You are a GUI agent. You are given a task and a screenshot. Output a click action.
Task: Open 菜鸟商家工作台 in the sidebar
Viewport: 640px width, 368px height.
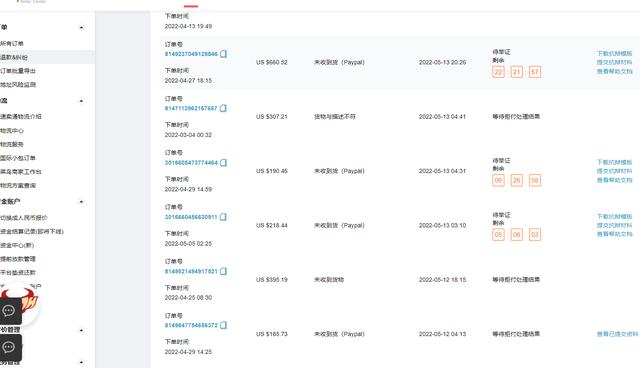point(21,171)
